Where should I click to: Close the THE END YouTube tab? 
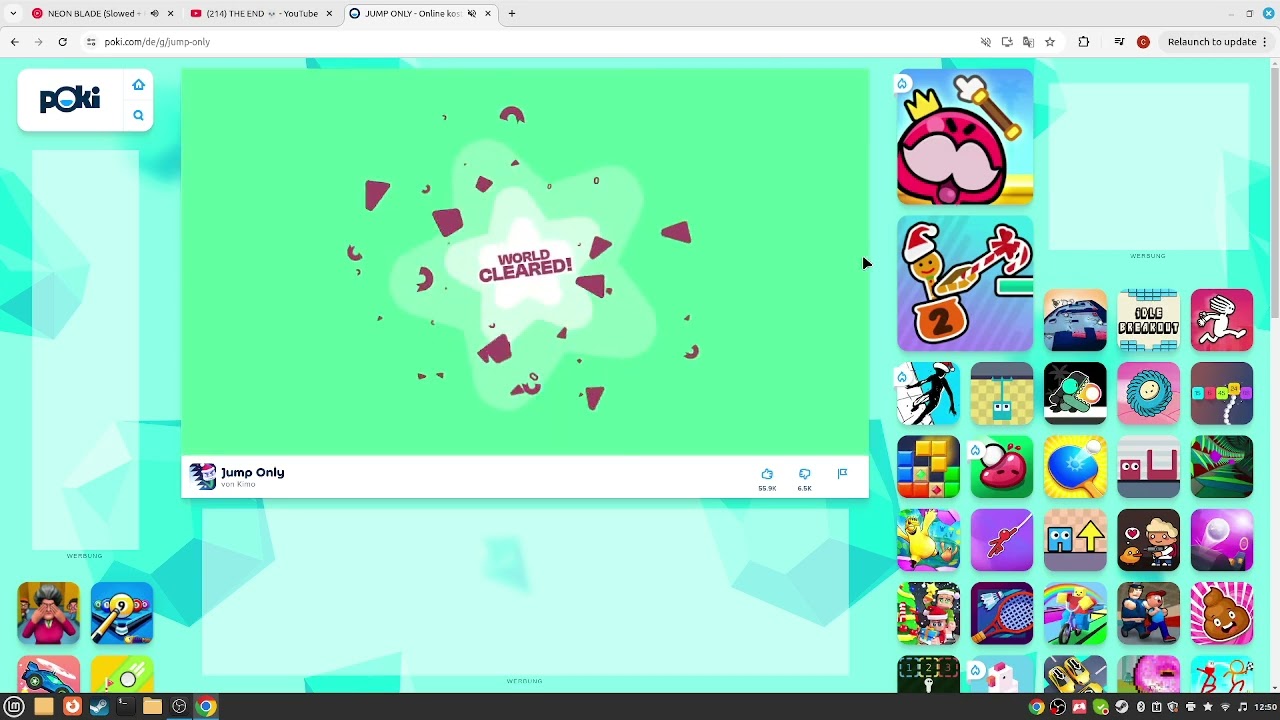click(x=329, y=14)
